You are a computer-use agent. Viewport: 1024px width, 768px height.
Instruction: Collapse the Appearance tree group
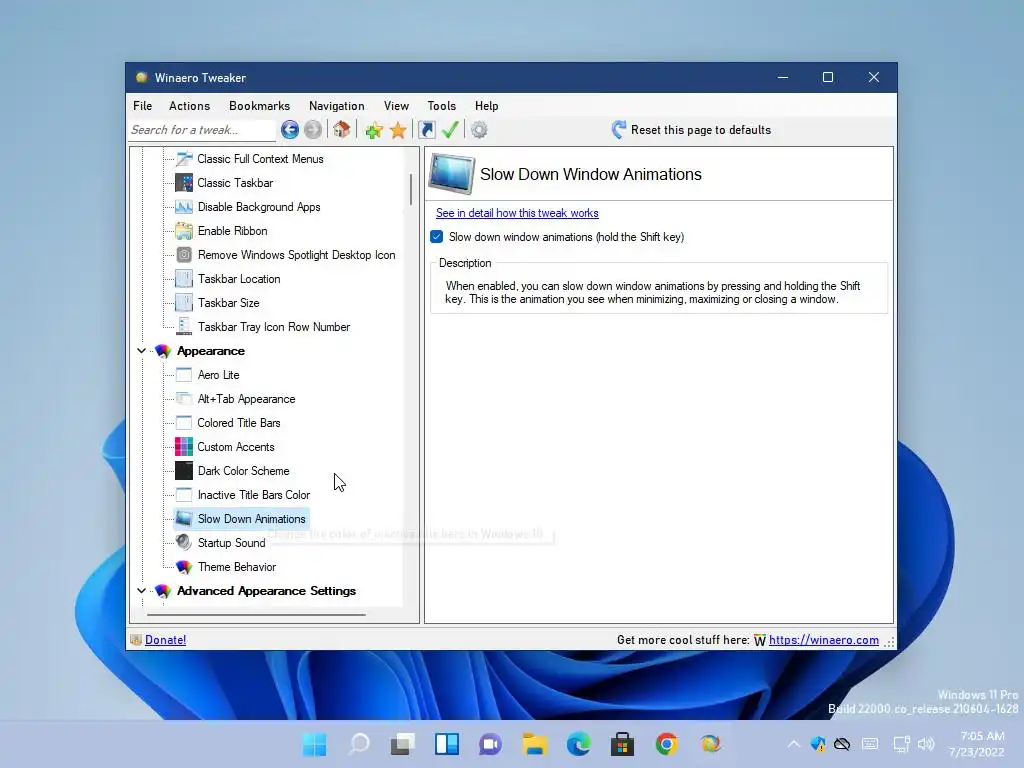pos(141,351)
